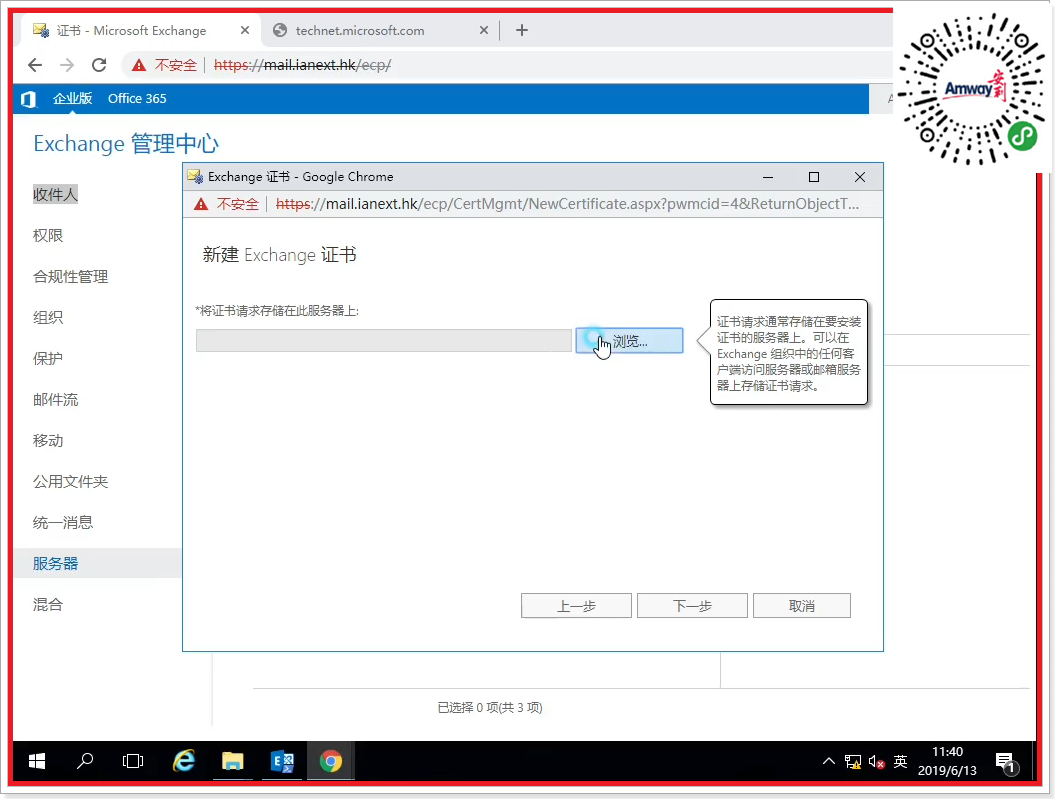This screenshot has height=799, width=1055.
Task: Click the Cancel (取消) button
Action: pyautogui.click(x=801, y=606)
